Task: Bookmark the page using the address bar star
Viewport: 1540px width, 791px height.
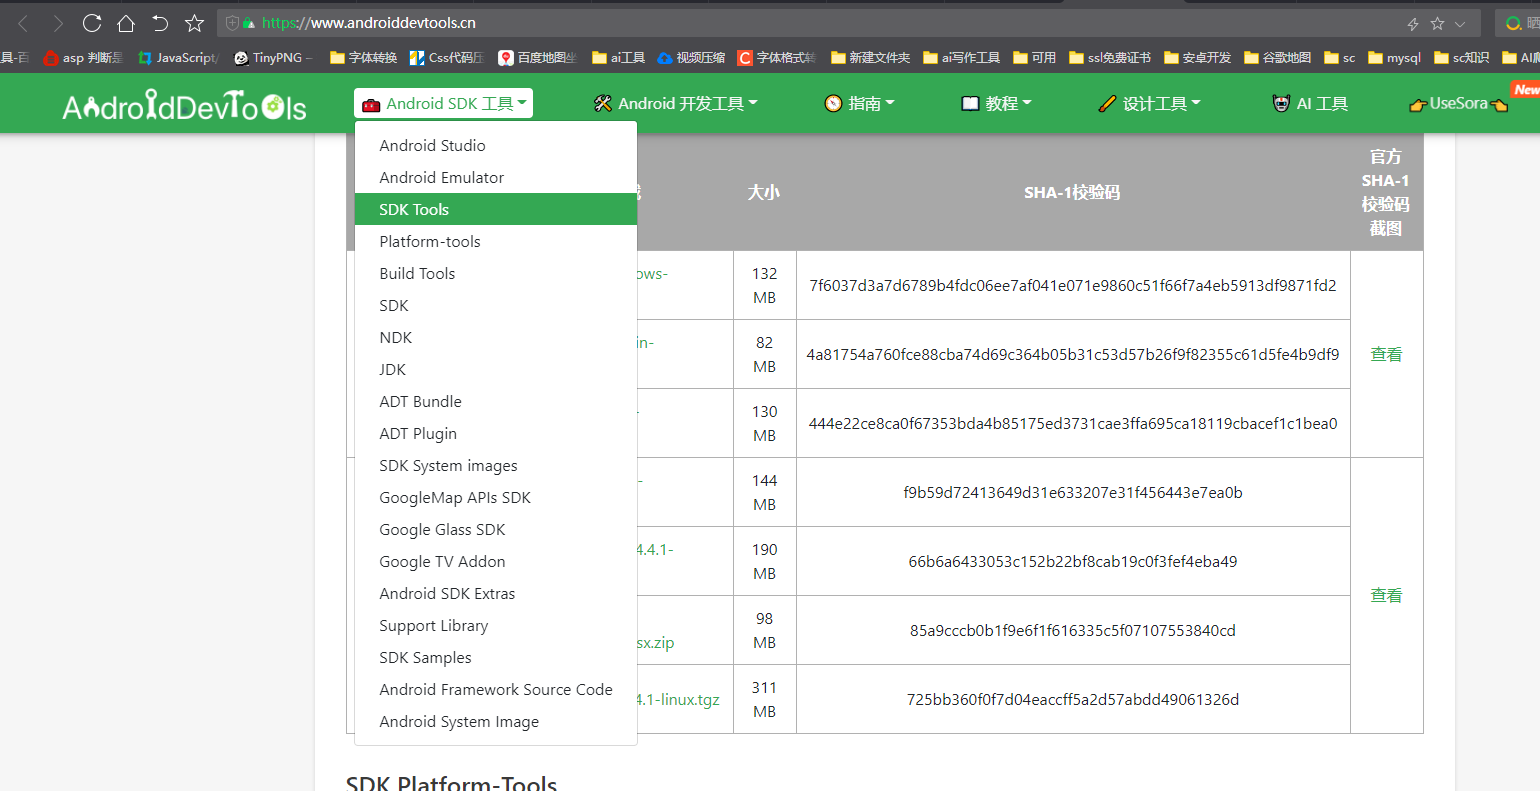Action: (1437, 24)
